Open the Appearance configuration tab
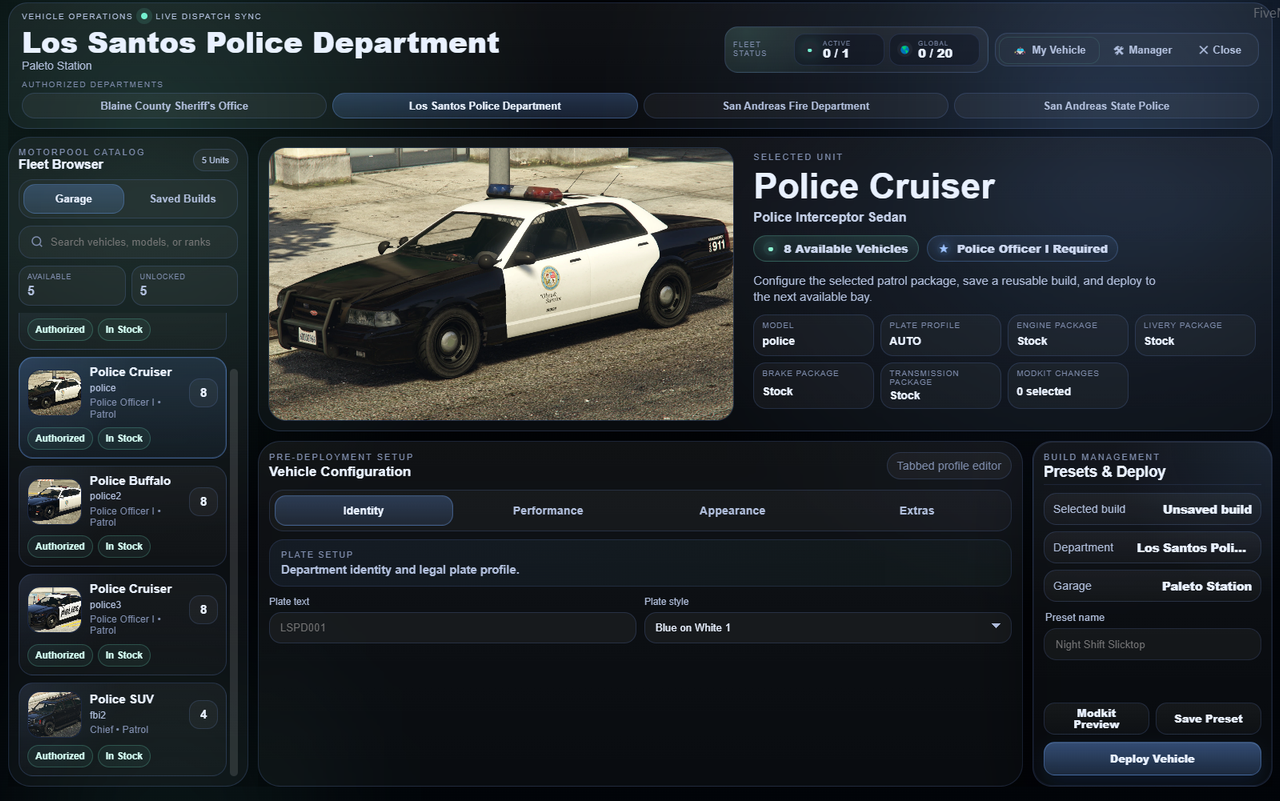 pos(732,510)
